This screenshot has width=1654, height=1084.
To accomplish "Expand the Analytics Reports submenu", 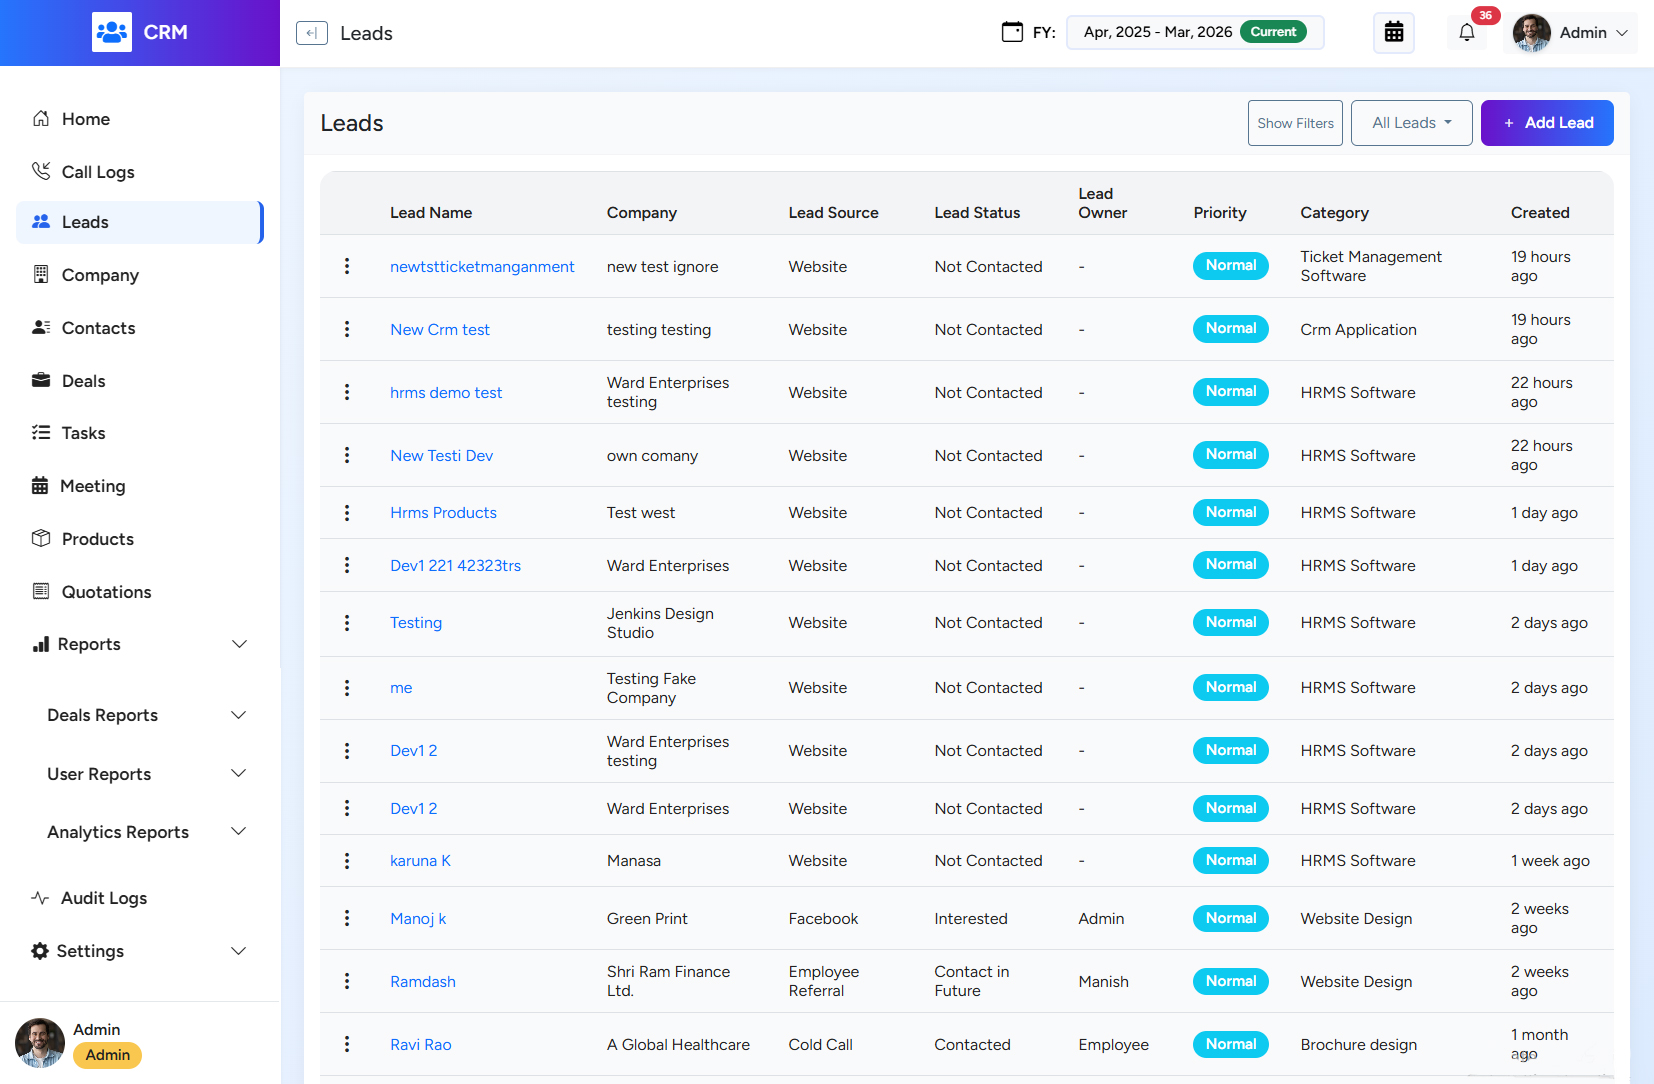I will pos(117,831).
